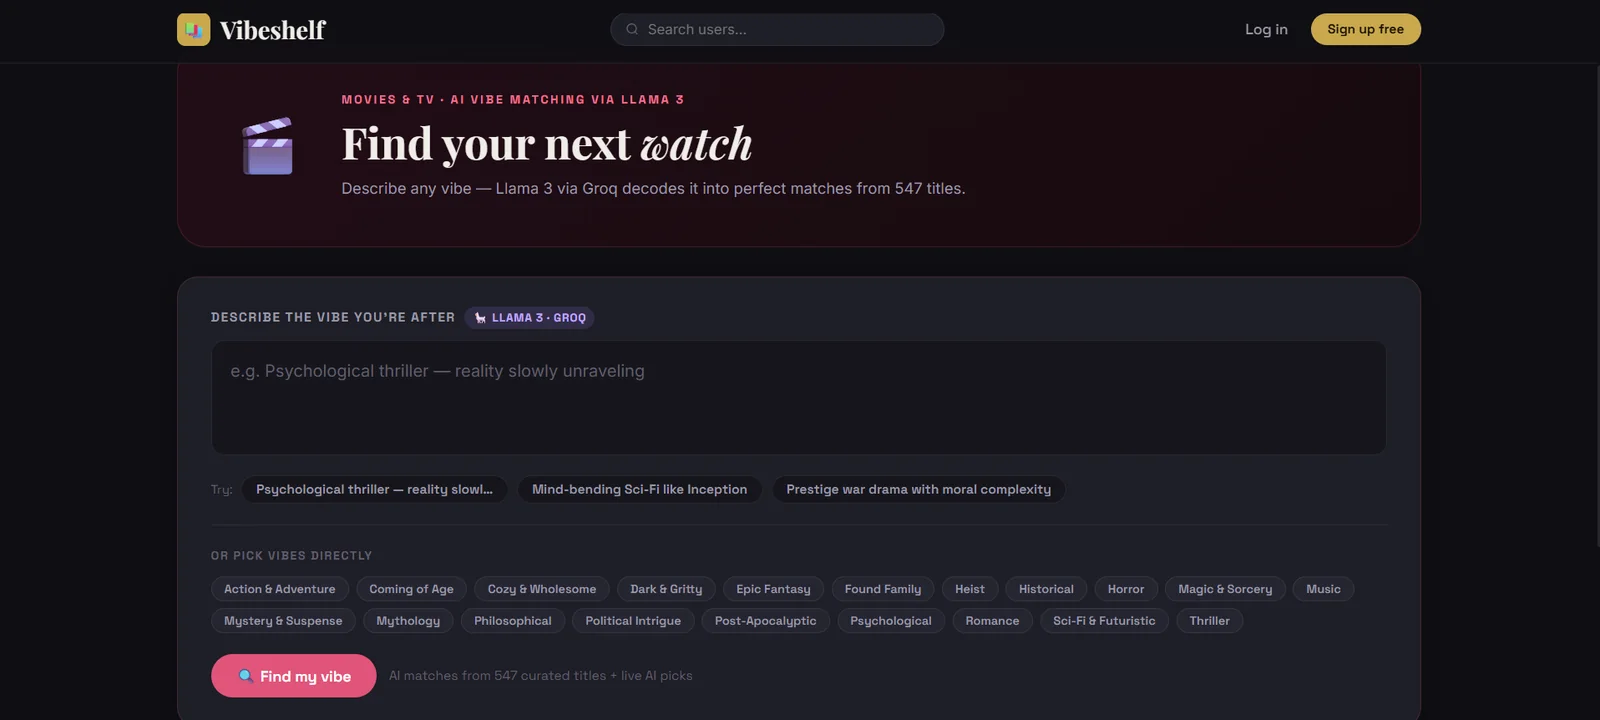Choose the Sci-Fi & Futuristic vibe

(1104, 621)
